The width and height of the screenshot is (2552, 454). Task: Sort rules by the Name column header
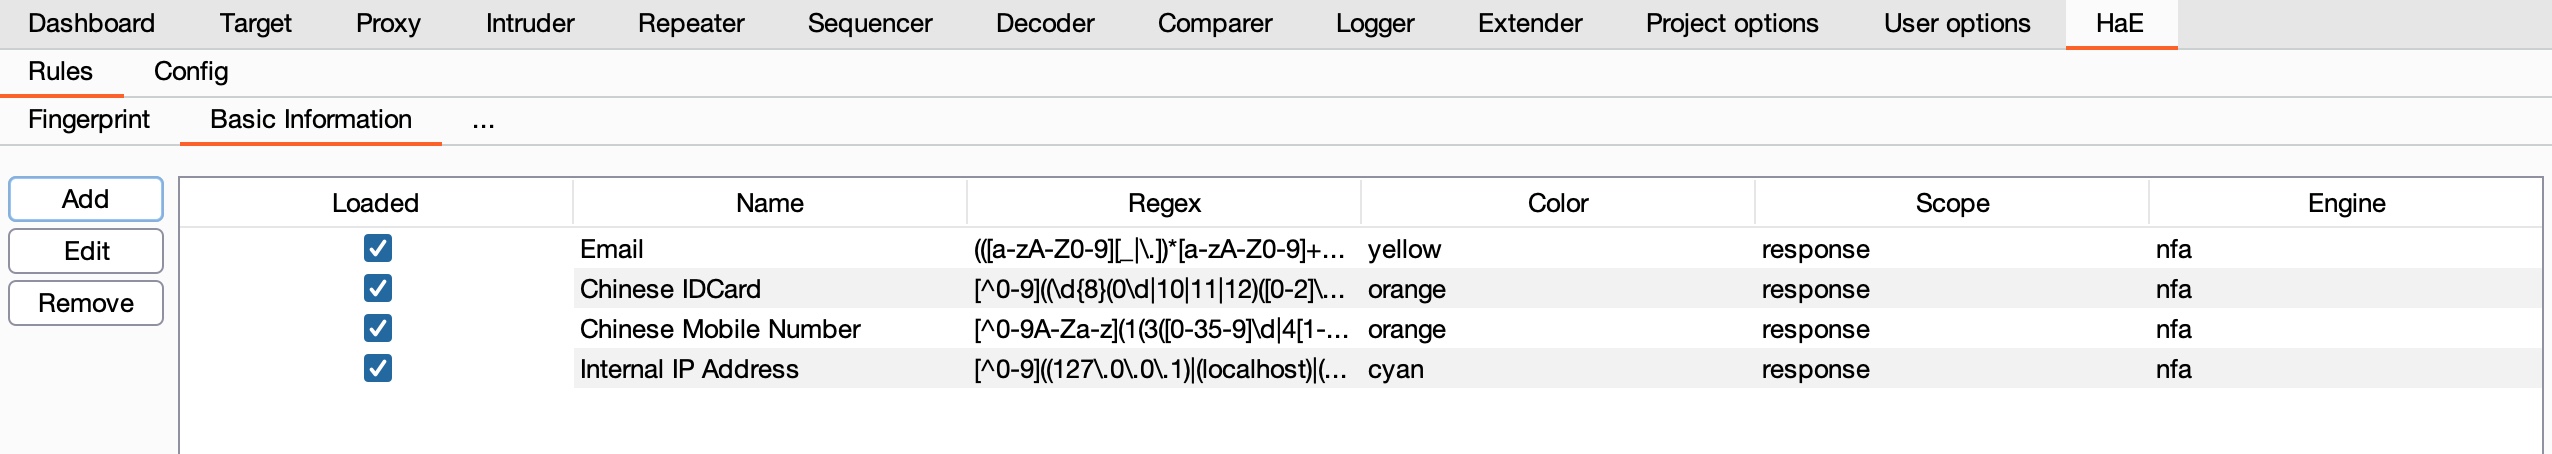coord(769,203)
